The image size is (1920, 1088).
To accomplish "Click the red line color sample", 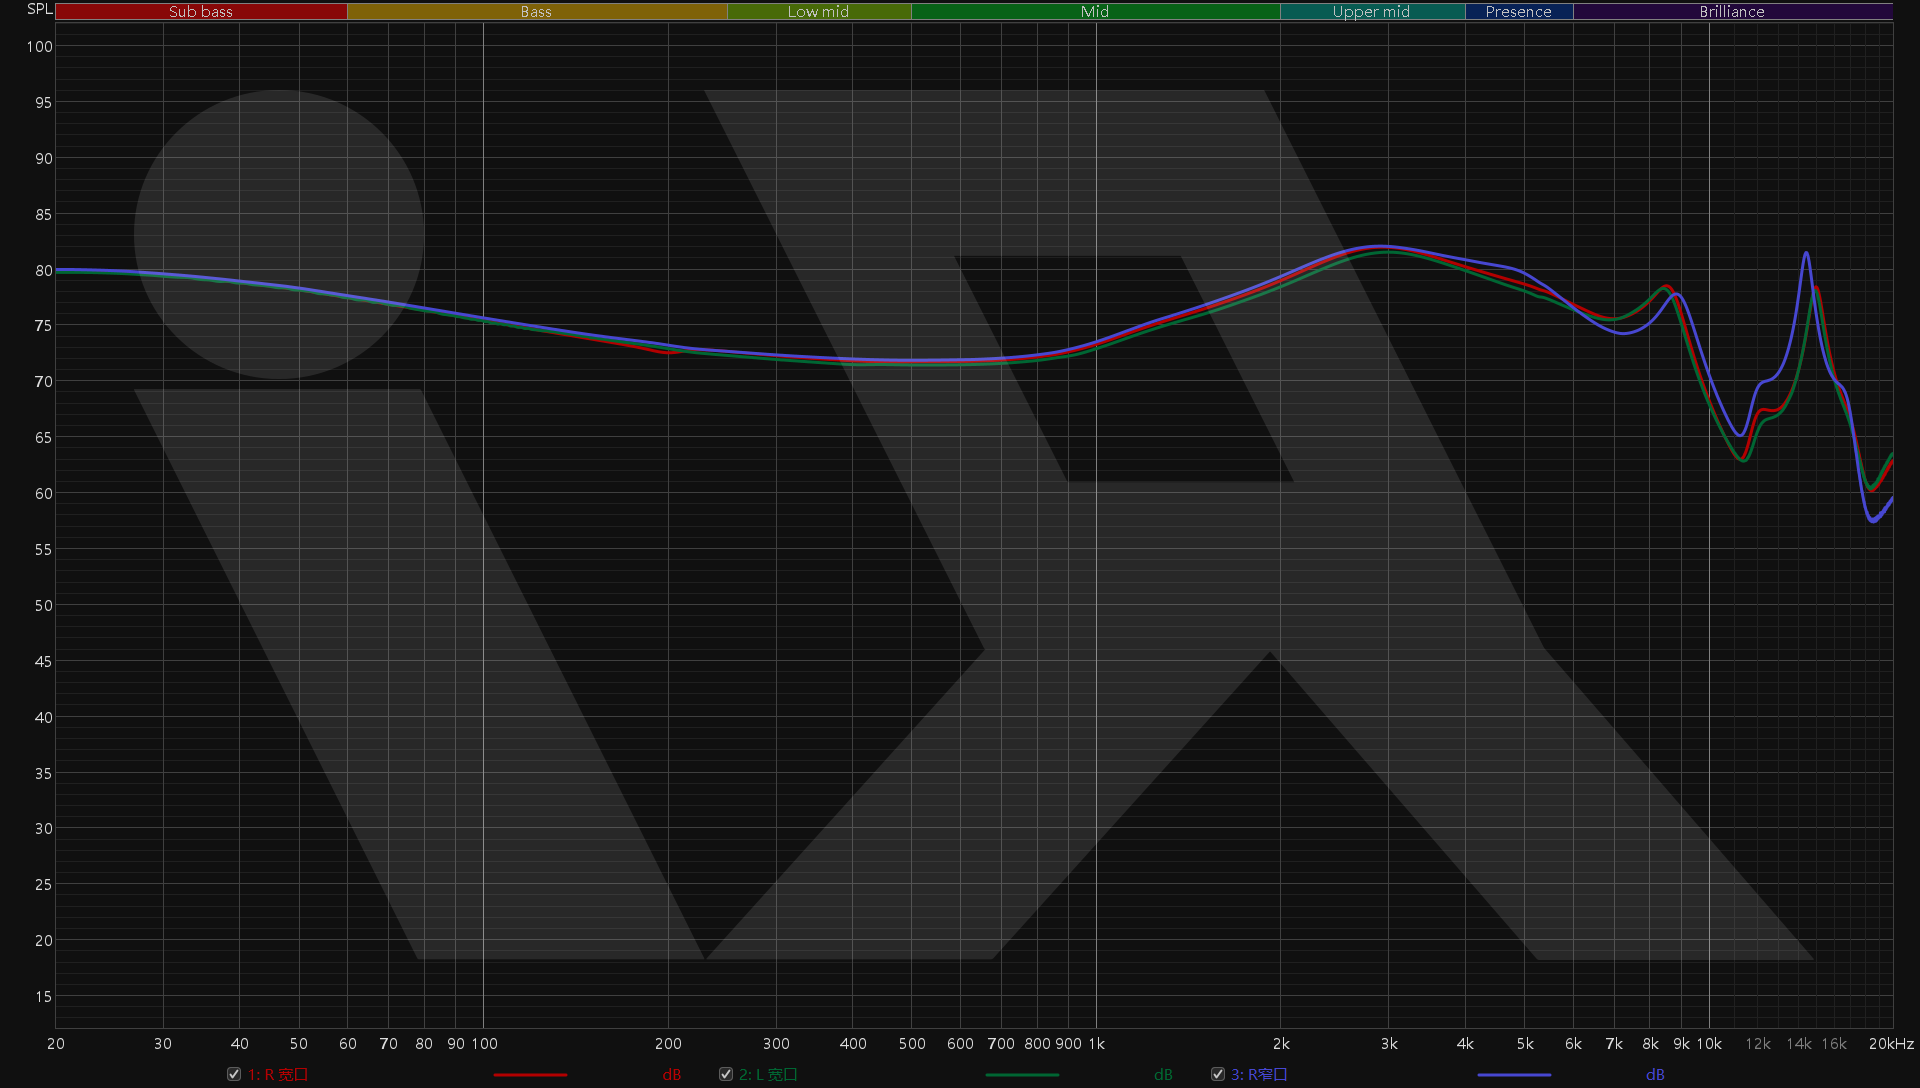I will coord(530,1075).
